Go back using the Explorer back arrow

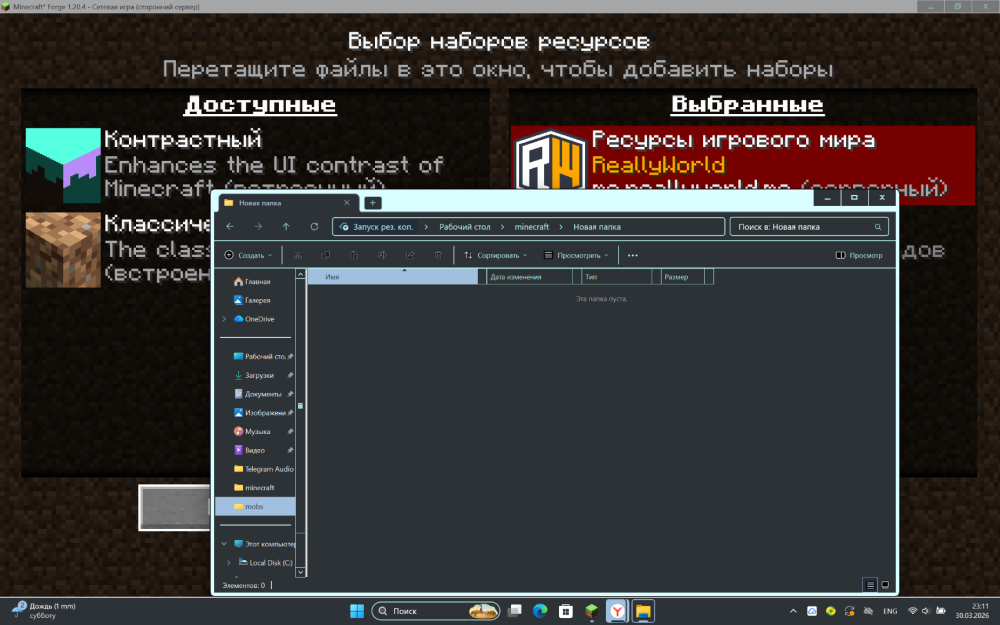pos(230,226)
